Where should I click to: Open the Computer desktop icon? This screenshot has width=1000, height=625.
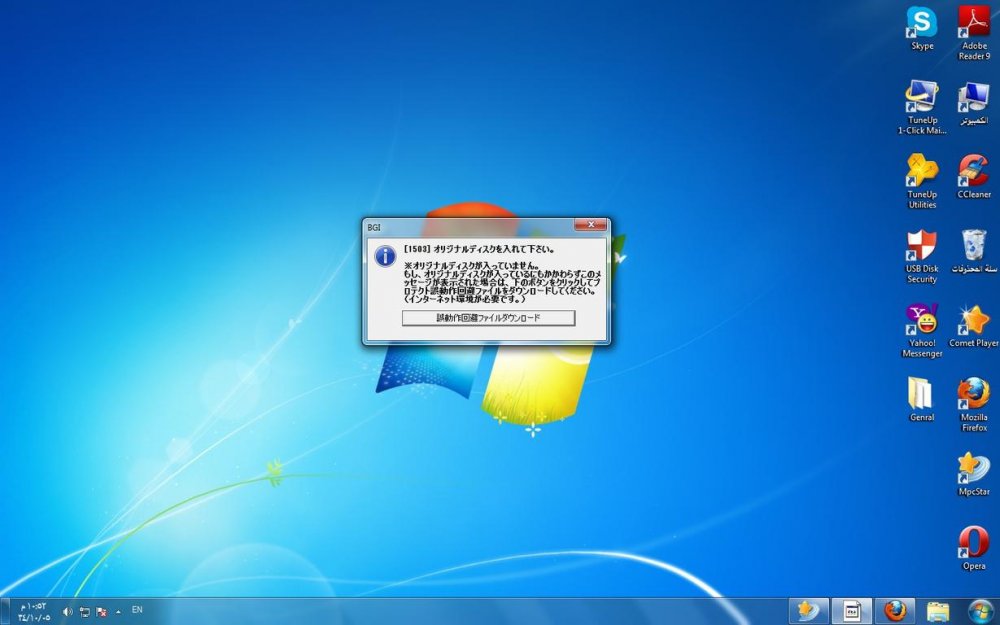pos(973,98)
